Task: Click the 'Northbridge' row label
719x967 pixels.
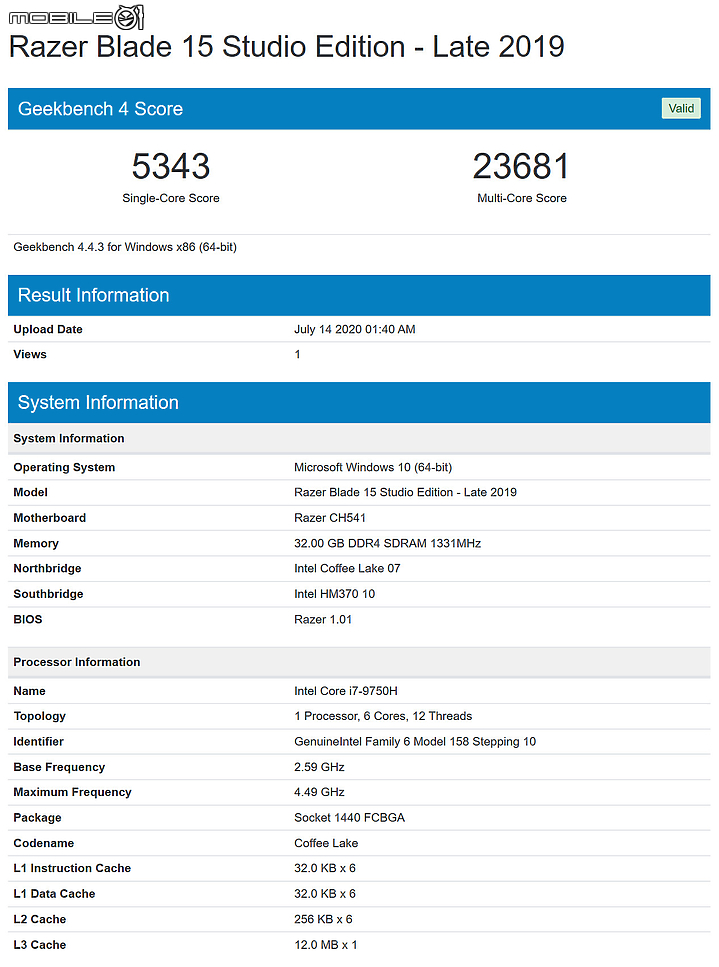Action: 47,569
